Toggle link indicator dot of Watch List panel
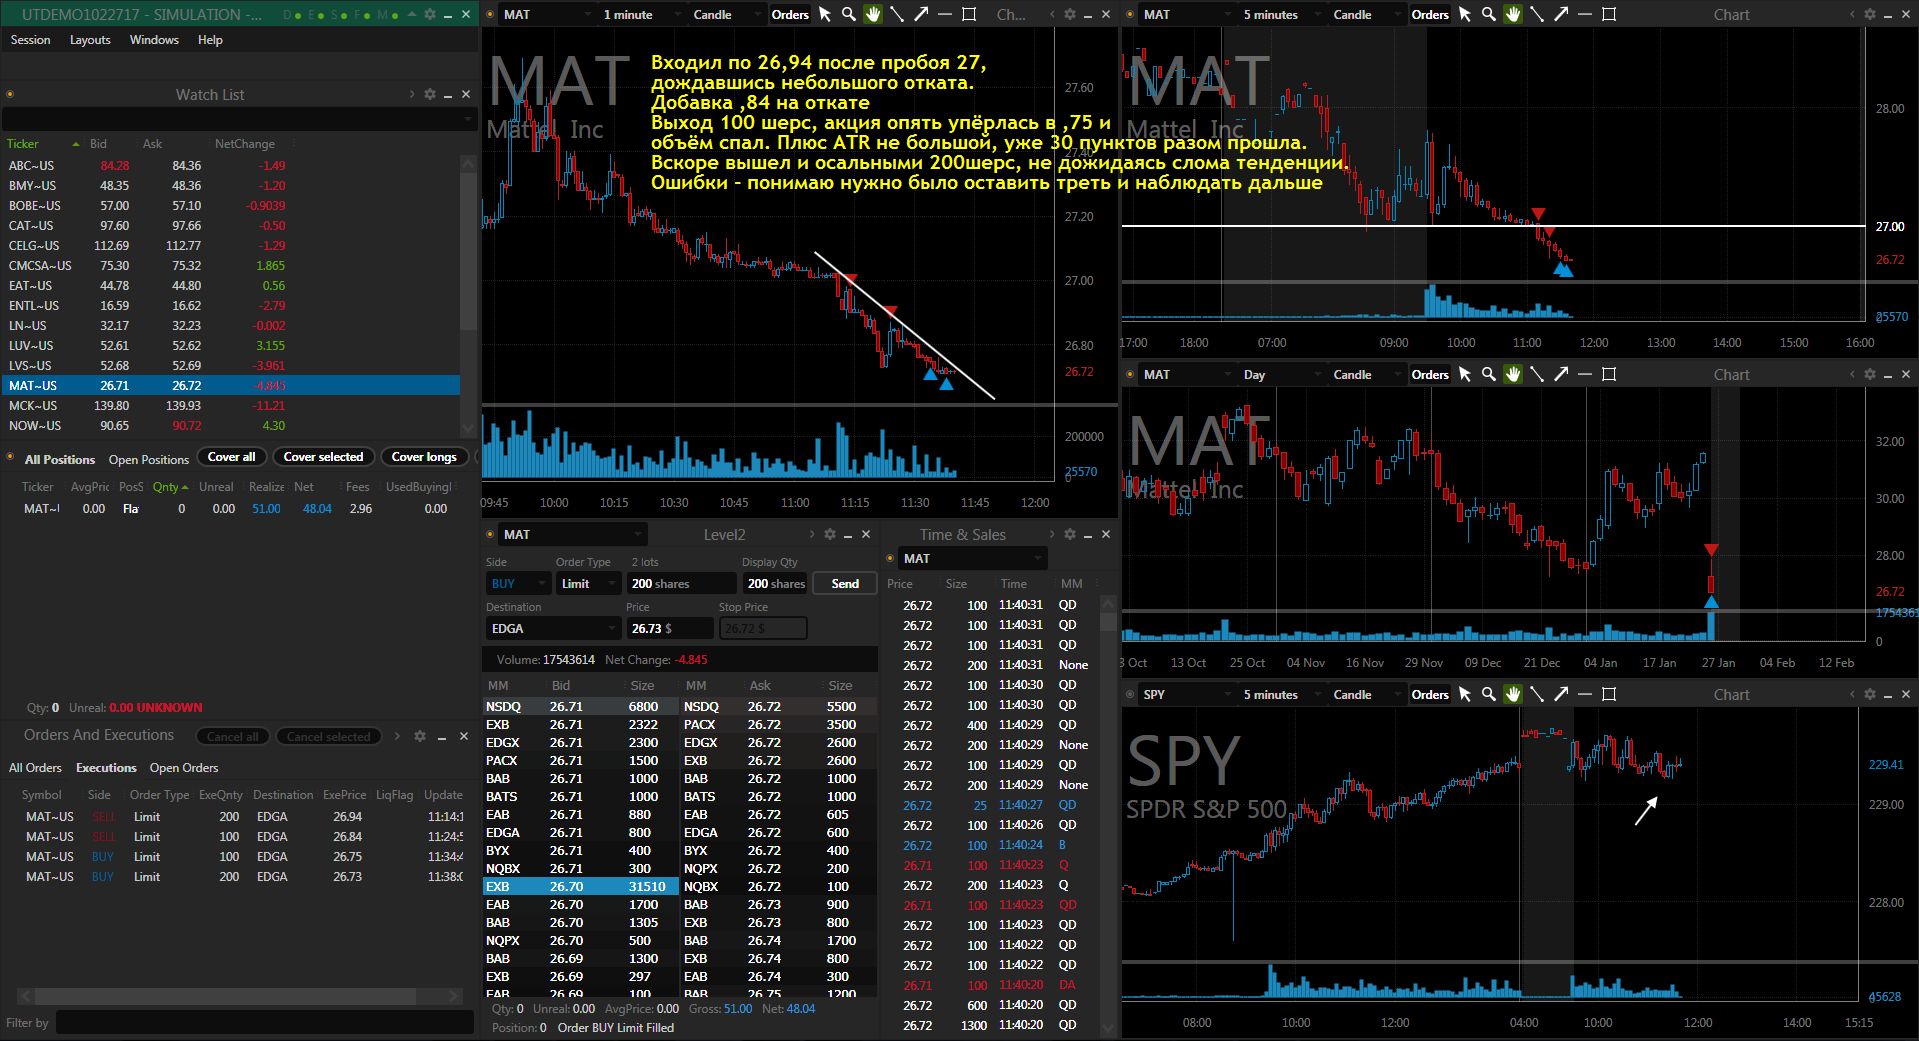1919x1041 pixels. click(10, 94)
